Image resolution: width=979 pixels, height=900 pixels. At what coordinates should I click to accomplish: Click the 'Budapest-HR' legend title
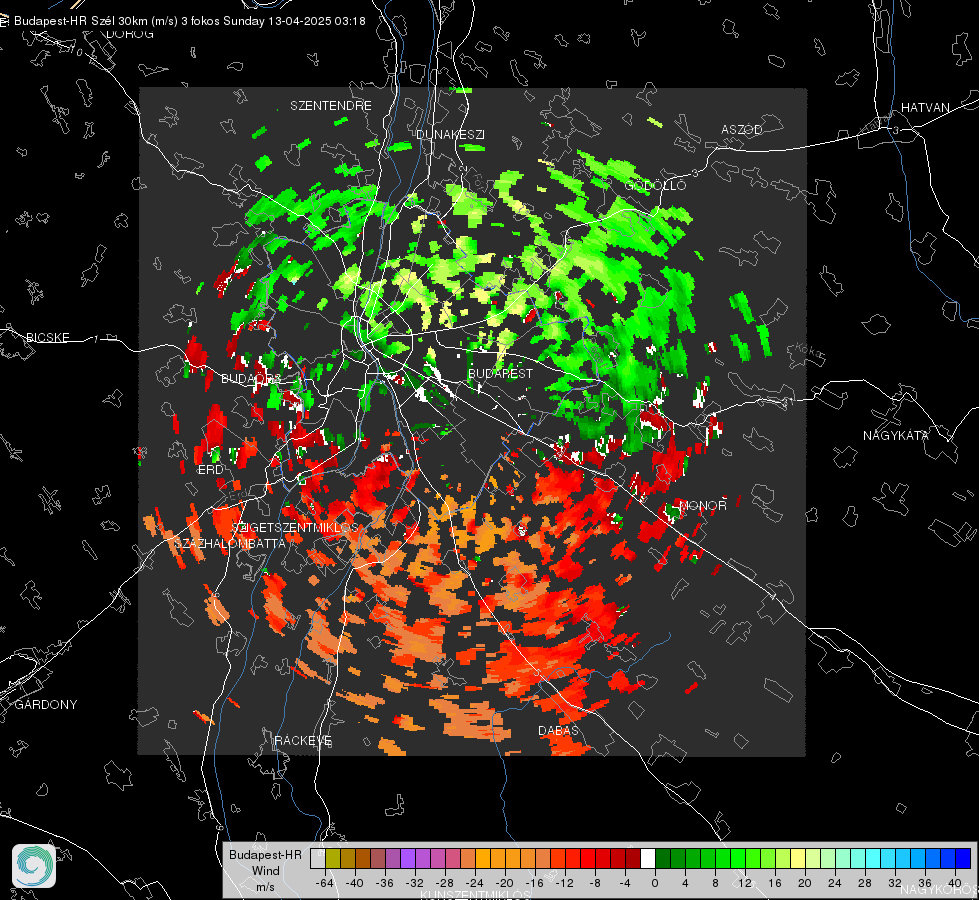pos(265,854)
